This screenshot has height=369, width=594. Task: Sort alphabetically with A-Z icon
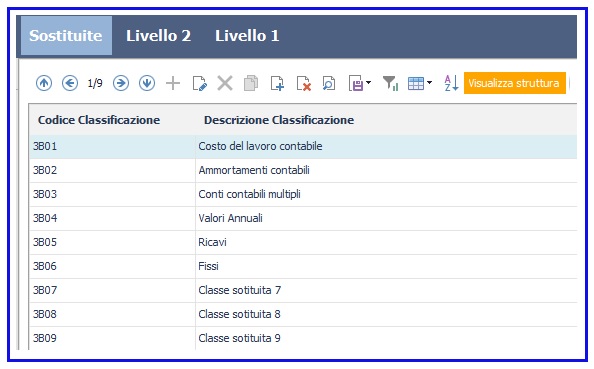tap(451, 83)
